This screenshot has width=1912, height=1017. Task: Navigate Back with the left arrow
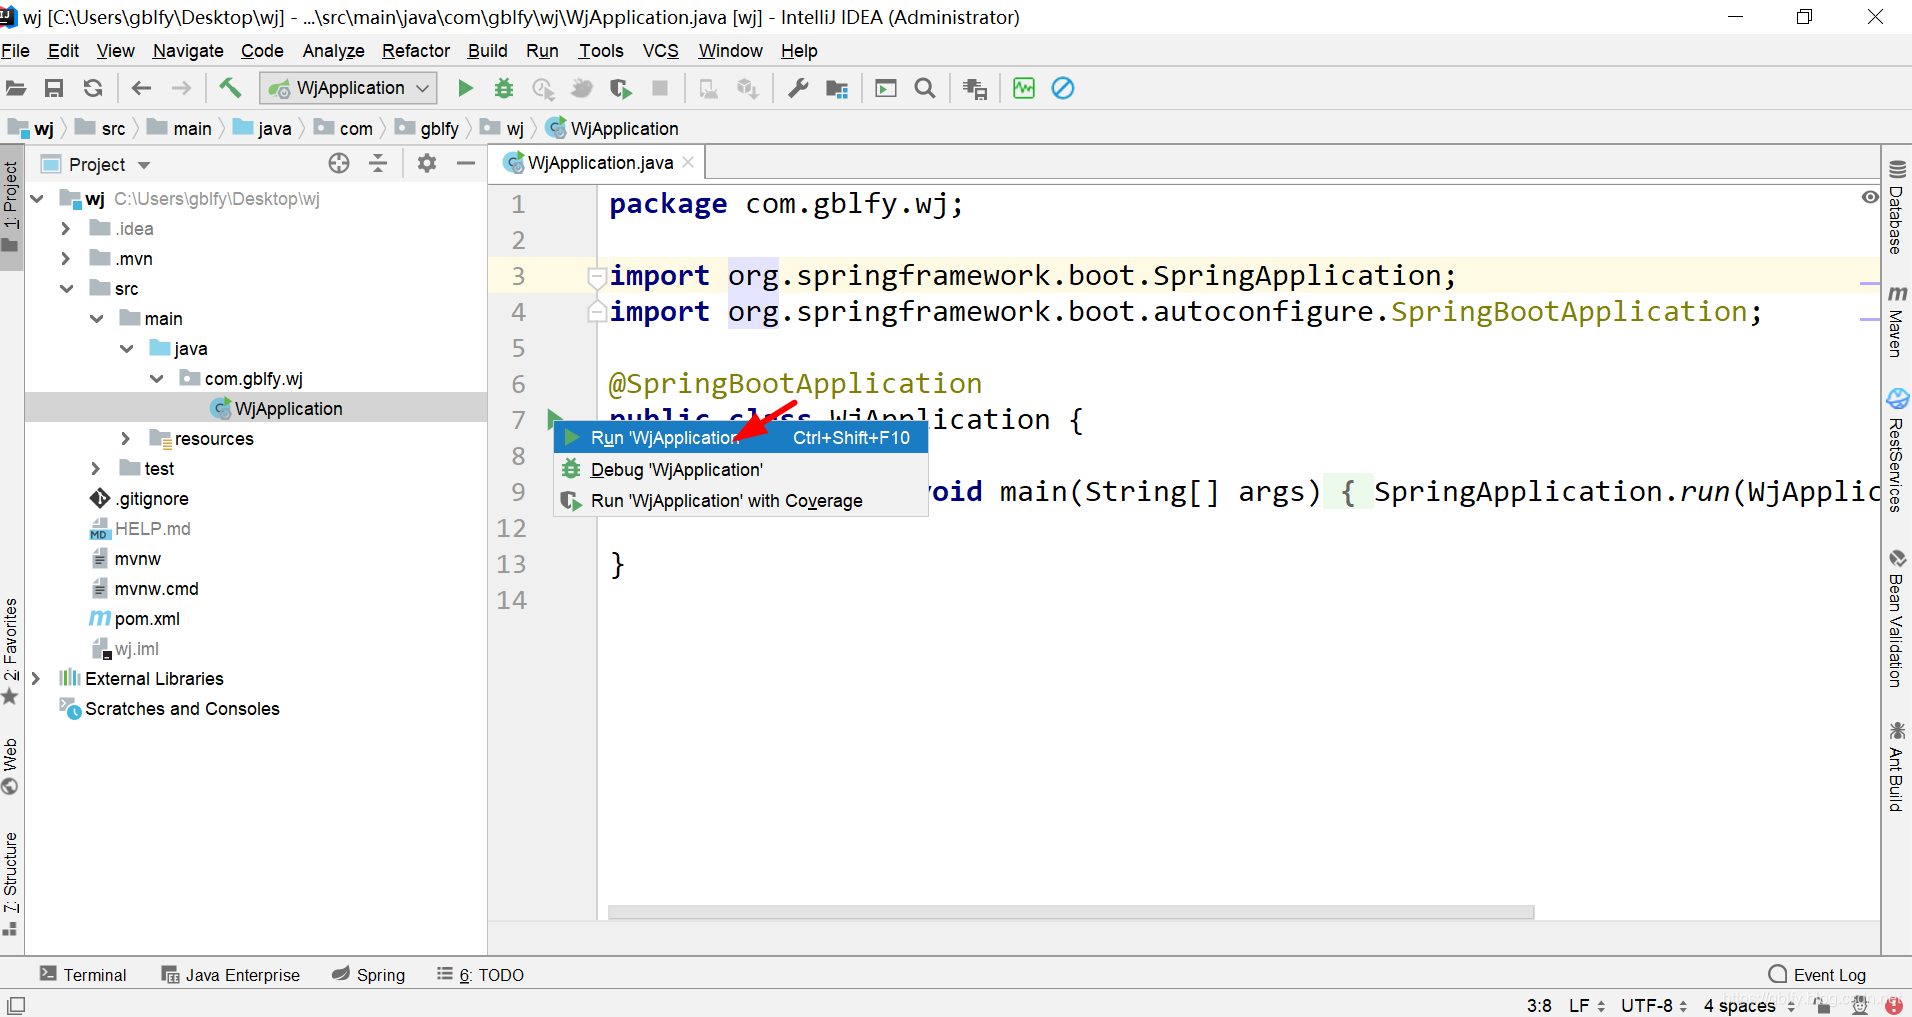coord(141,89)
